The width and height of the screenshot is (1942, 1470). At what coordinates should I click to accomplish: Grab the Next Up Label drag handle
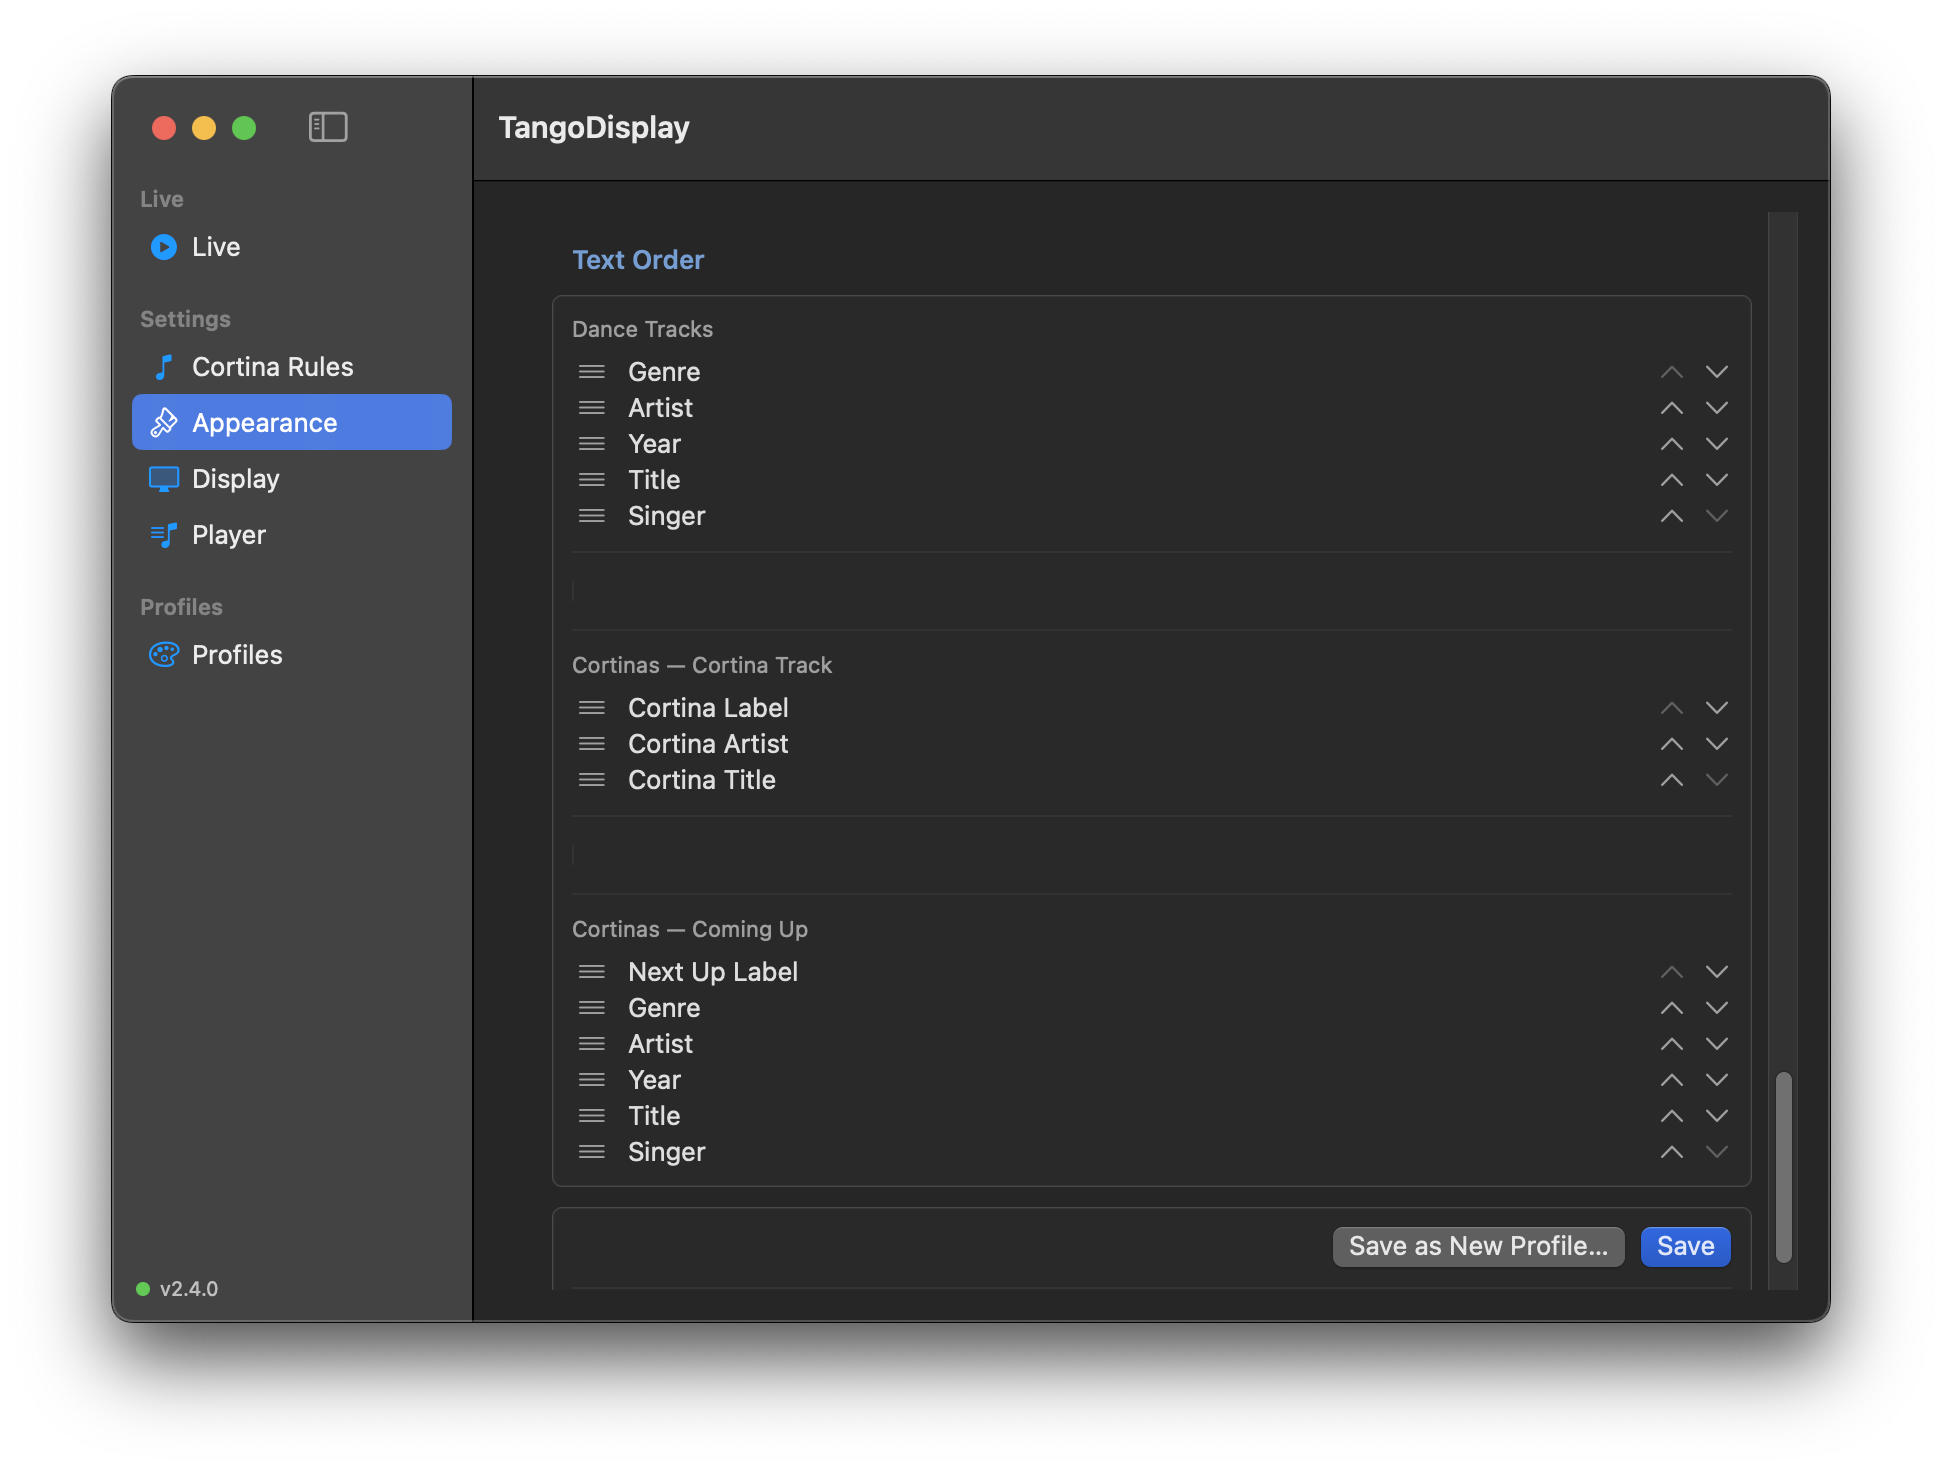pyautogui.click(x=592, y=972)
